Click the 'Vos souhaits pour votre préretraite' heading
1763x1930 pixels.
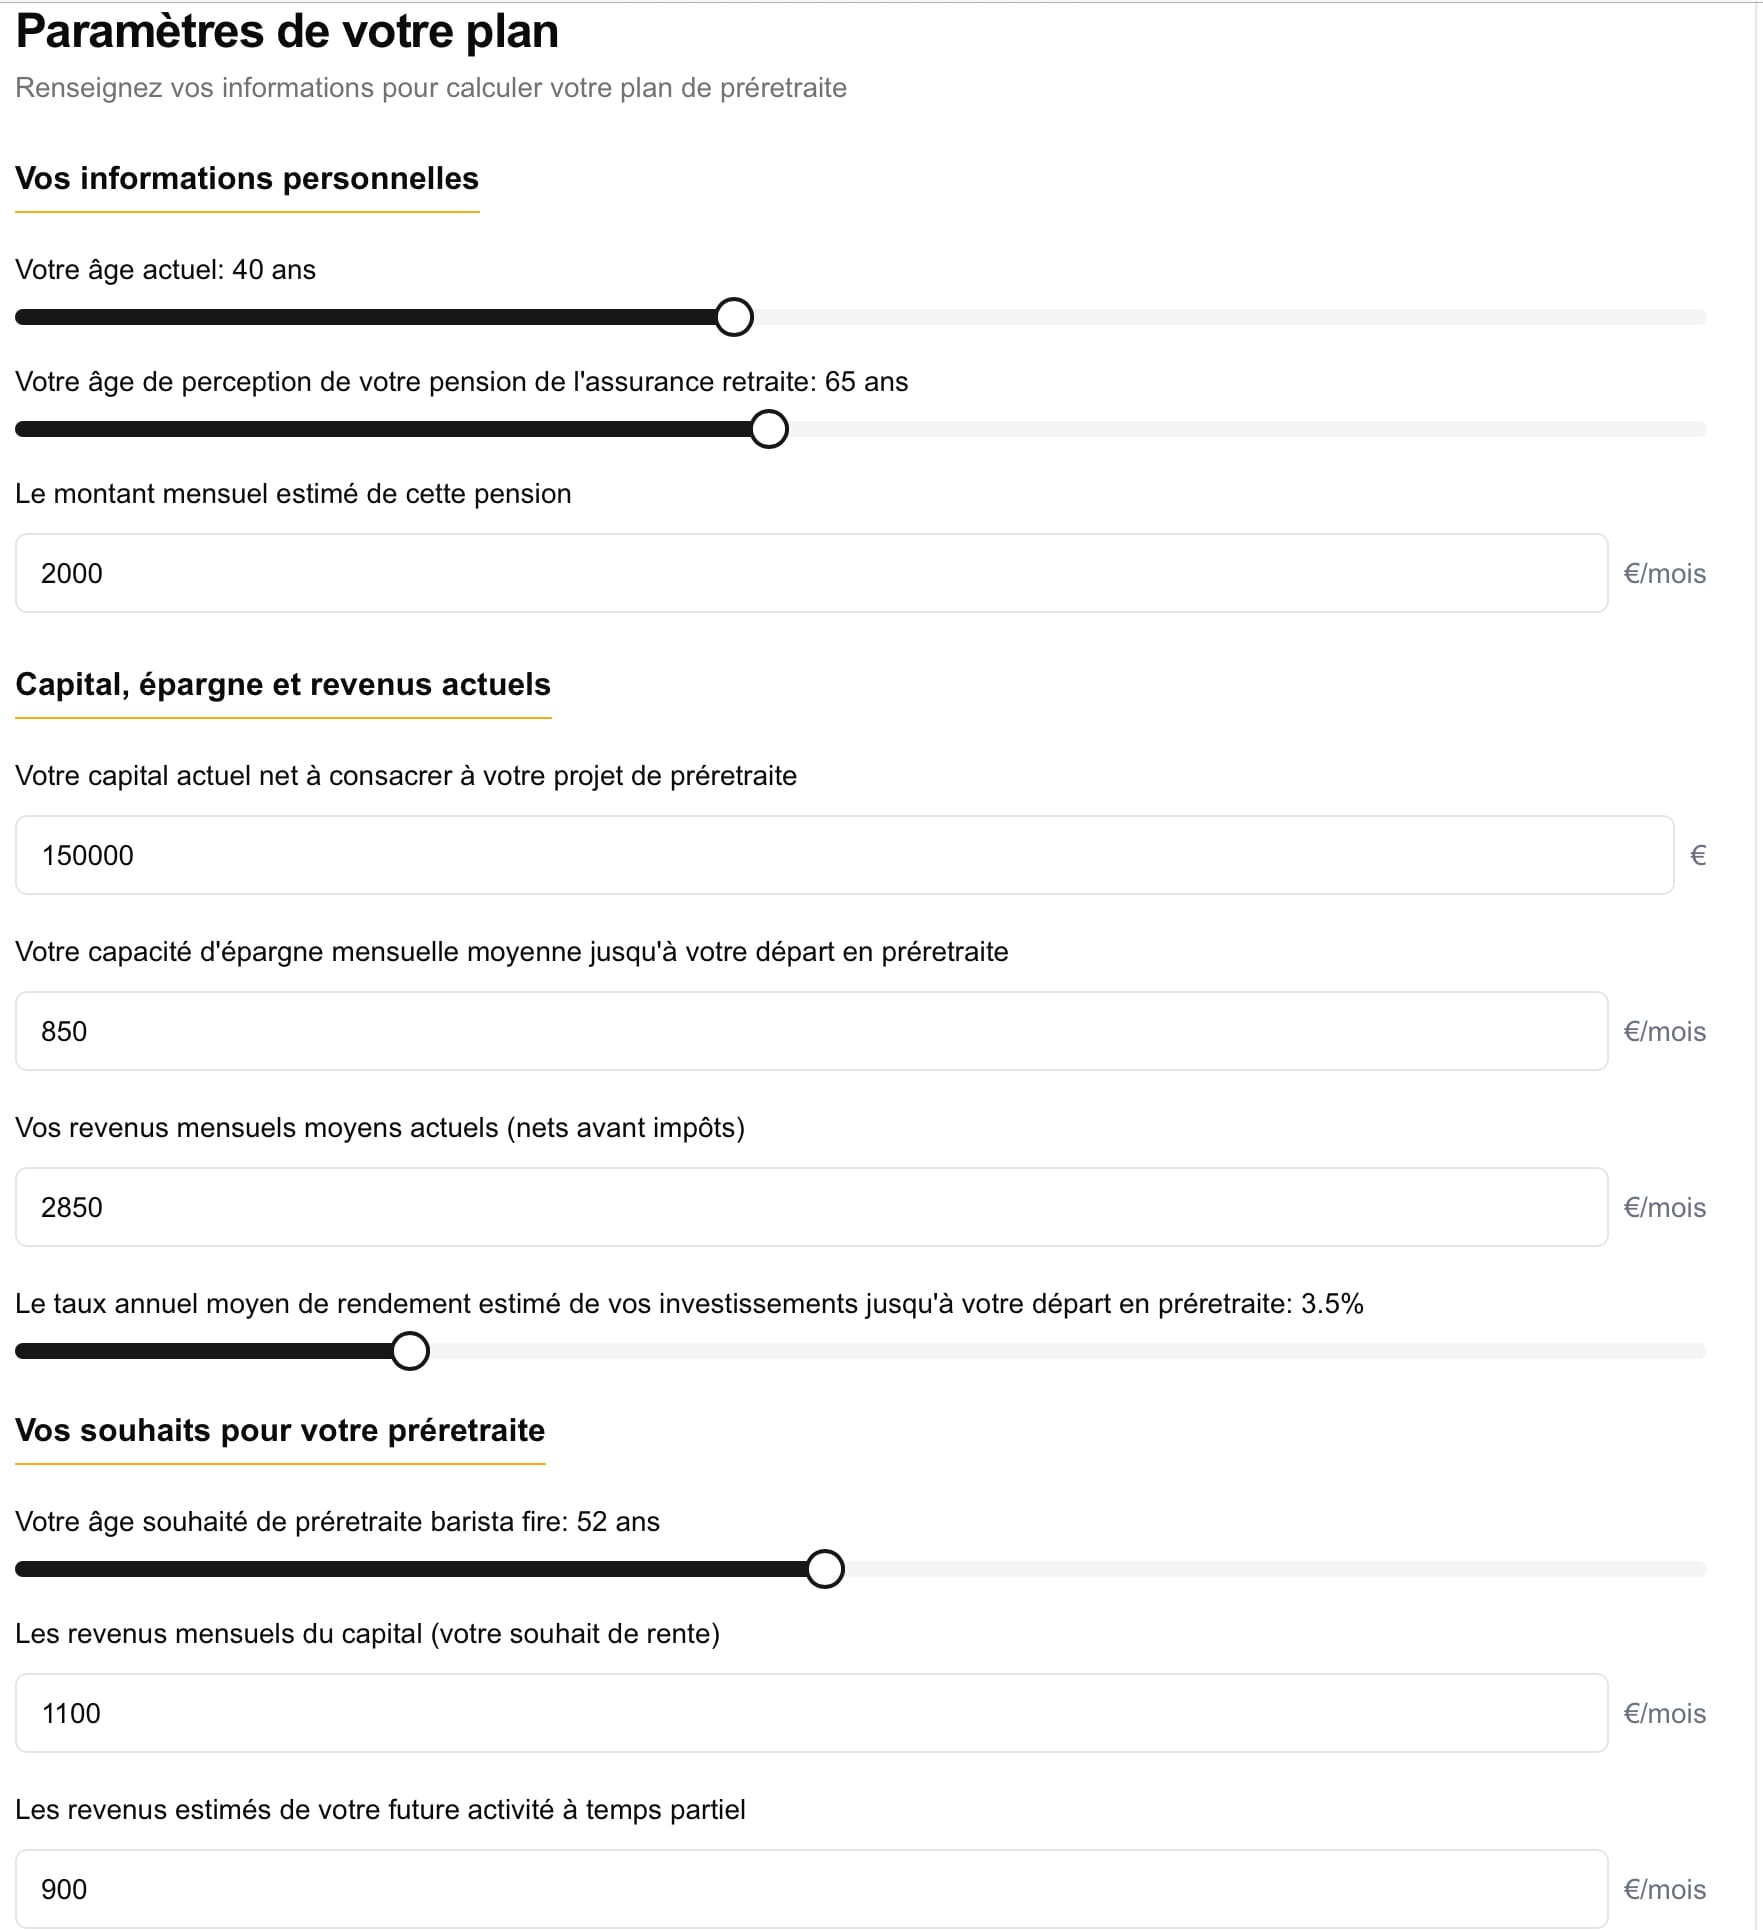pos(280,1430)
